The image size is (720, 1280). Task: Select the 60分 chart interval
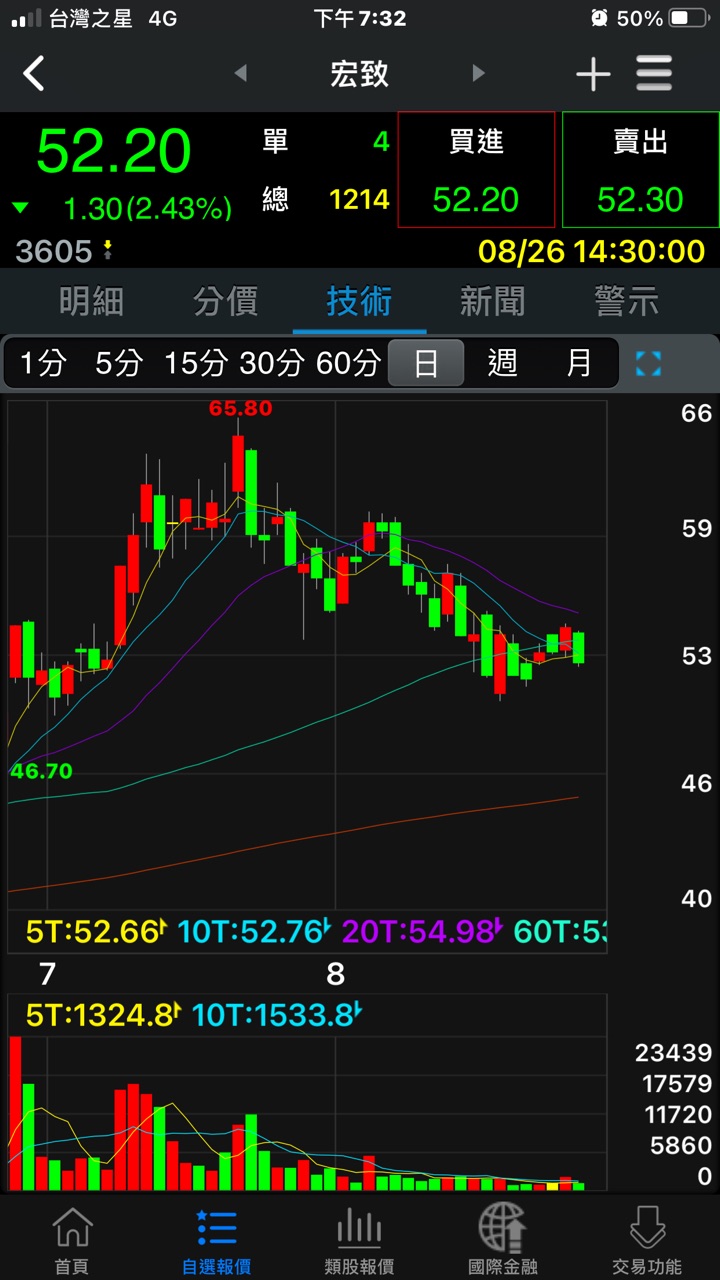click(x=348, y=363)
